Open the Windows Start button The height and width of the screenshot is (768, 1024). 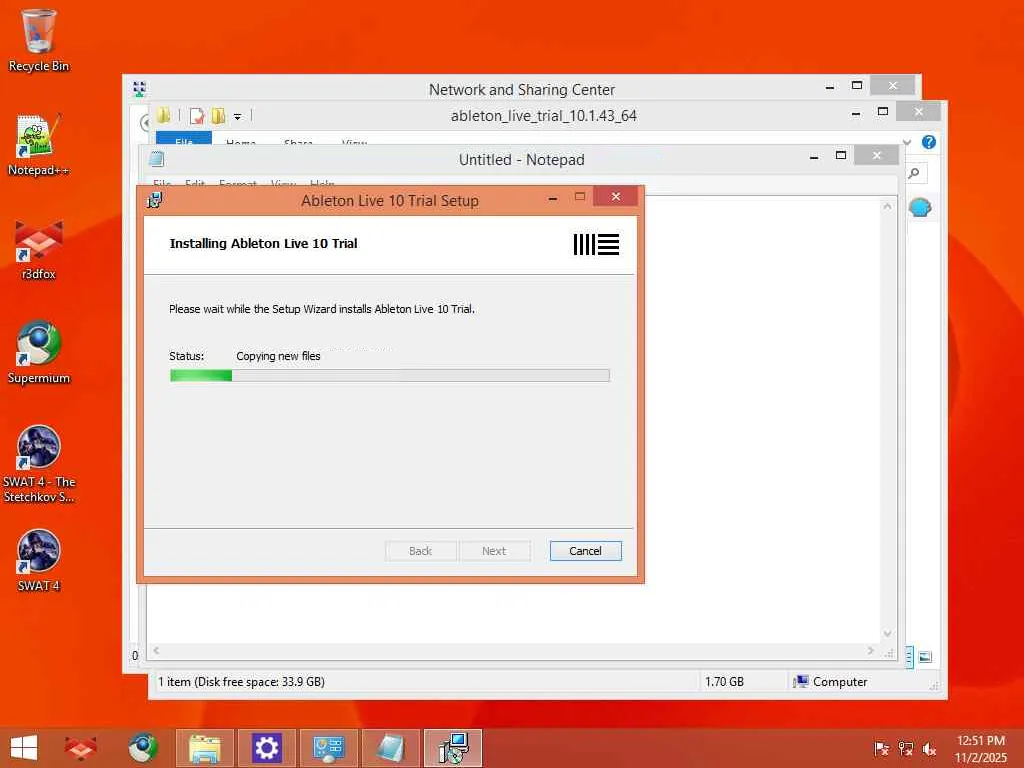click(x=24, y=748)
